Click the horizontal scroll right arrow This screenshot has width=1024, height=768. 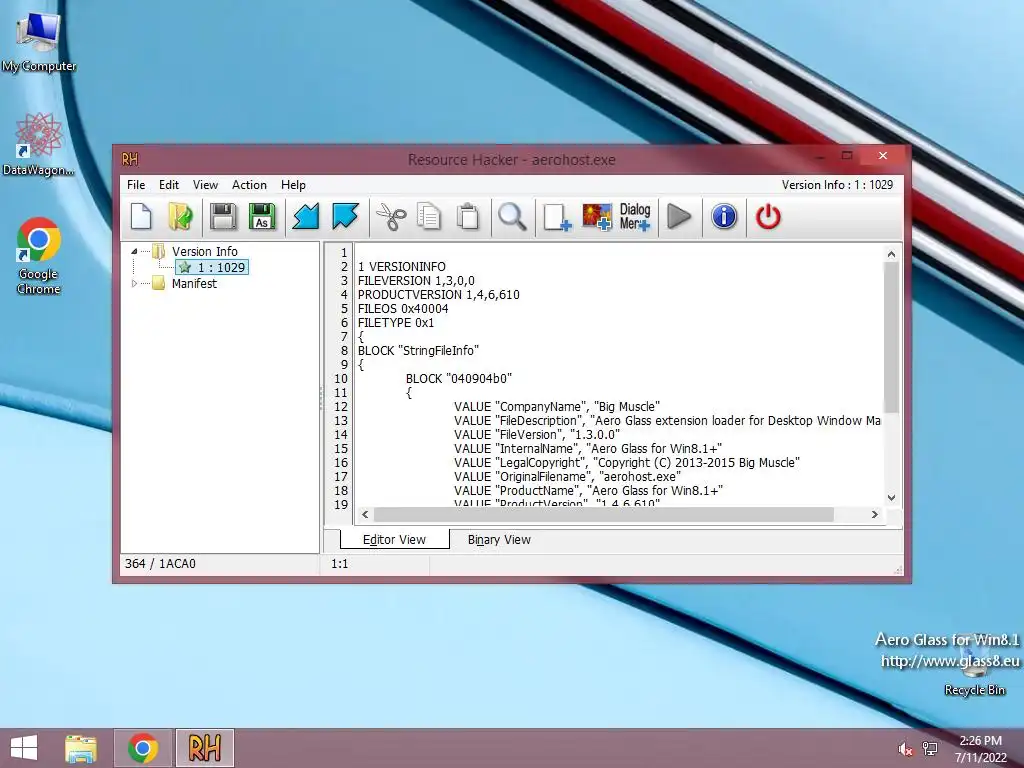point(875,515)
